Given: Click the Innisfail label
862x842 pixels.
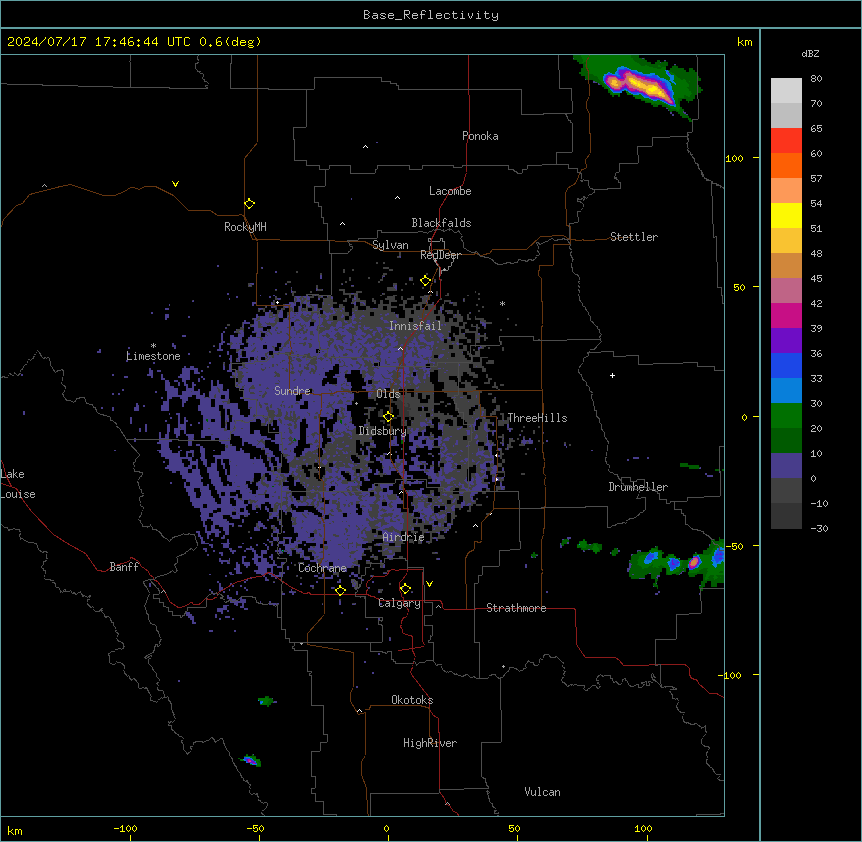Looking at the screenshot, I should (x=415, y=326).
